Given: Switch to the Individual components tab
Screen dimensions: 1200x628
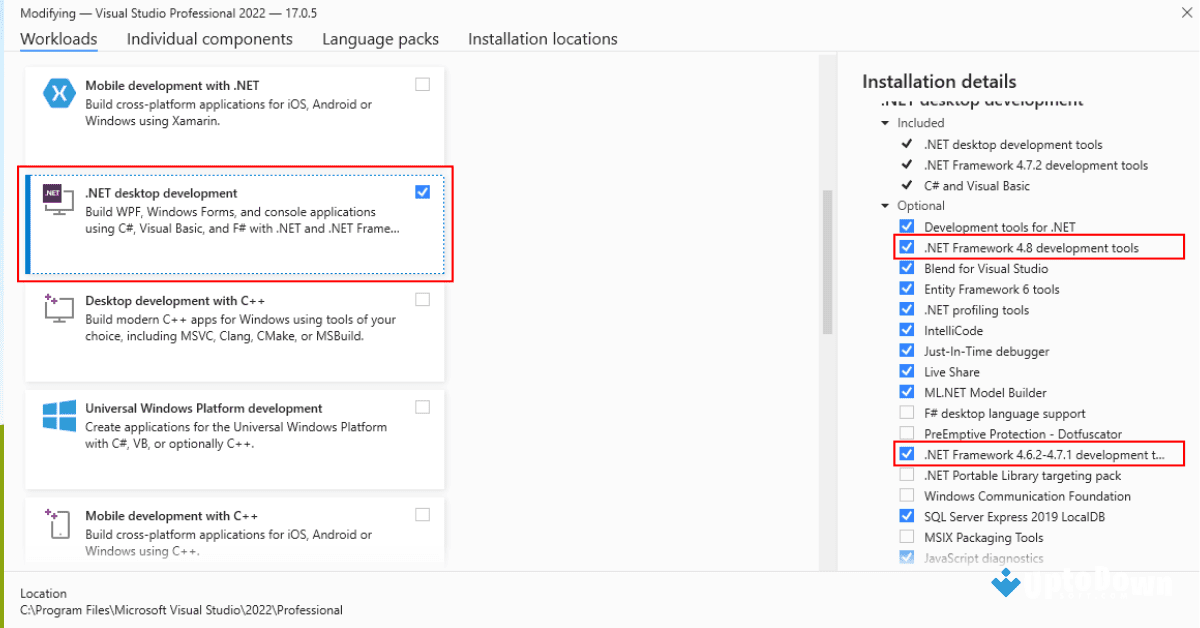Looking at the screenshot, I should [x=209, y=39].
